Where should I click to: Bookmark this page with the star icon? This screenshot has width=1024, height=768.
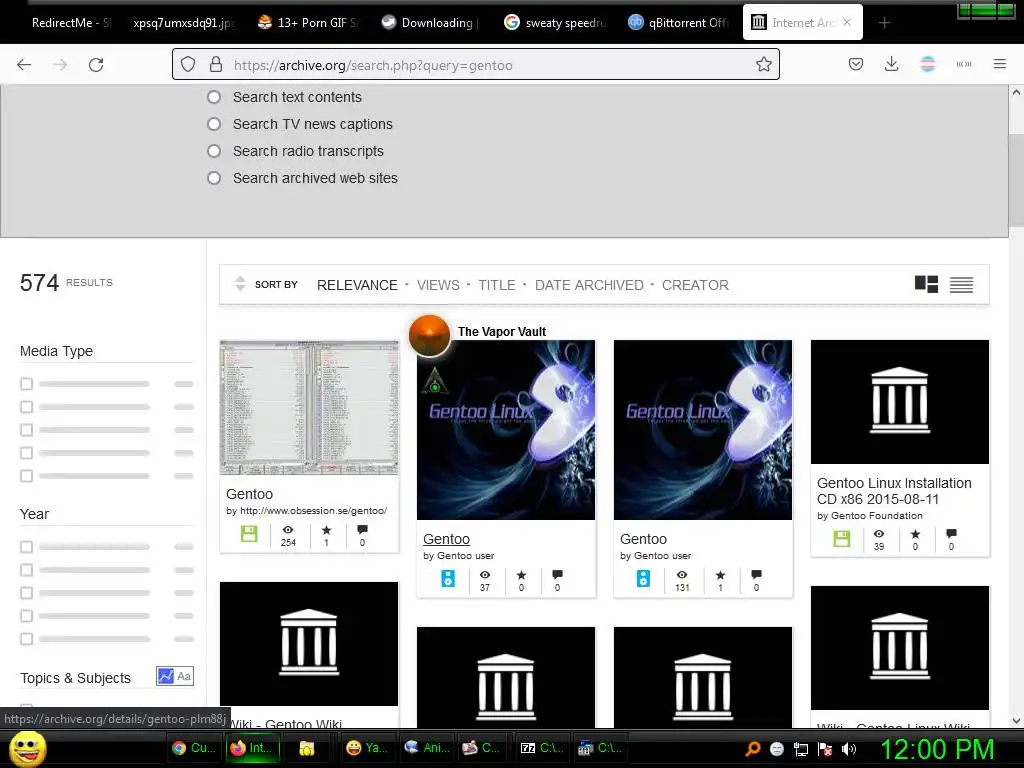coord(763,64)
